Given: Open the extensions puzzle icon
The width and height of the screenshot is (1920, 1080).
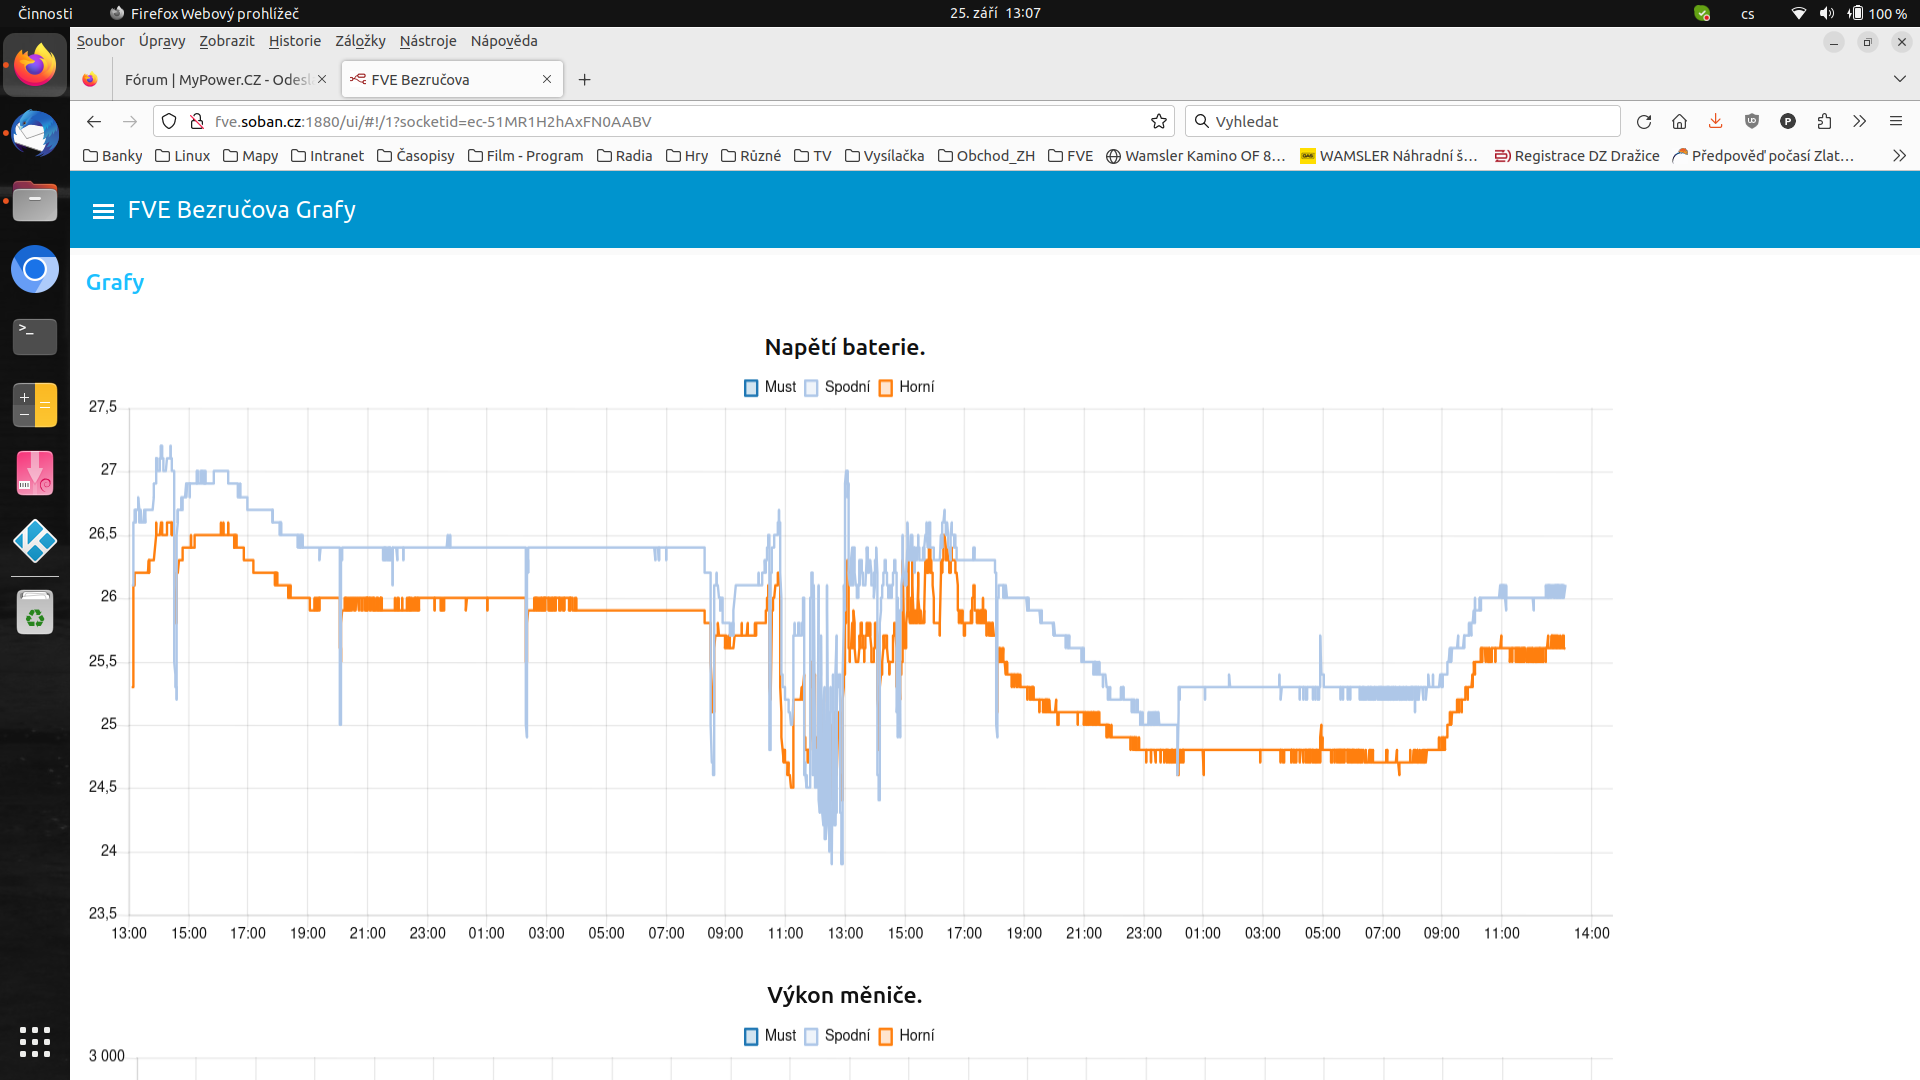Looking at the screenshot, I should point(1824,121).
